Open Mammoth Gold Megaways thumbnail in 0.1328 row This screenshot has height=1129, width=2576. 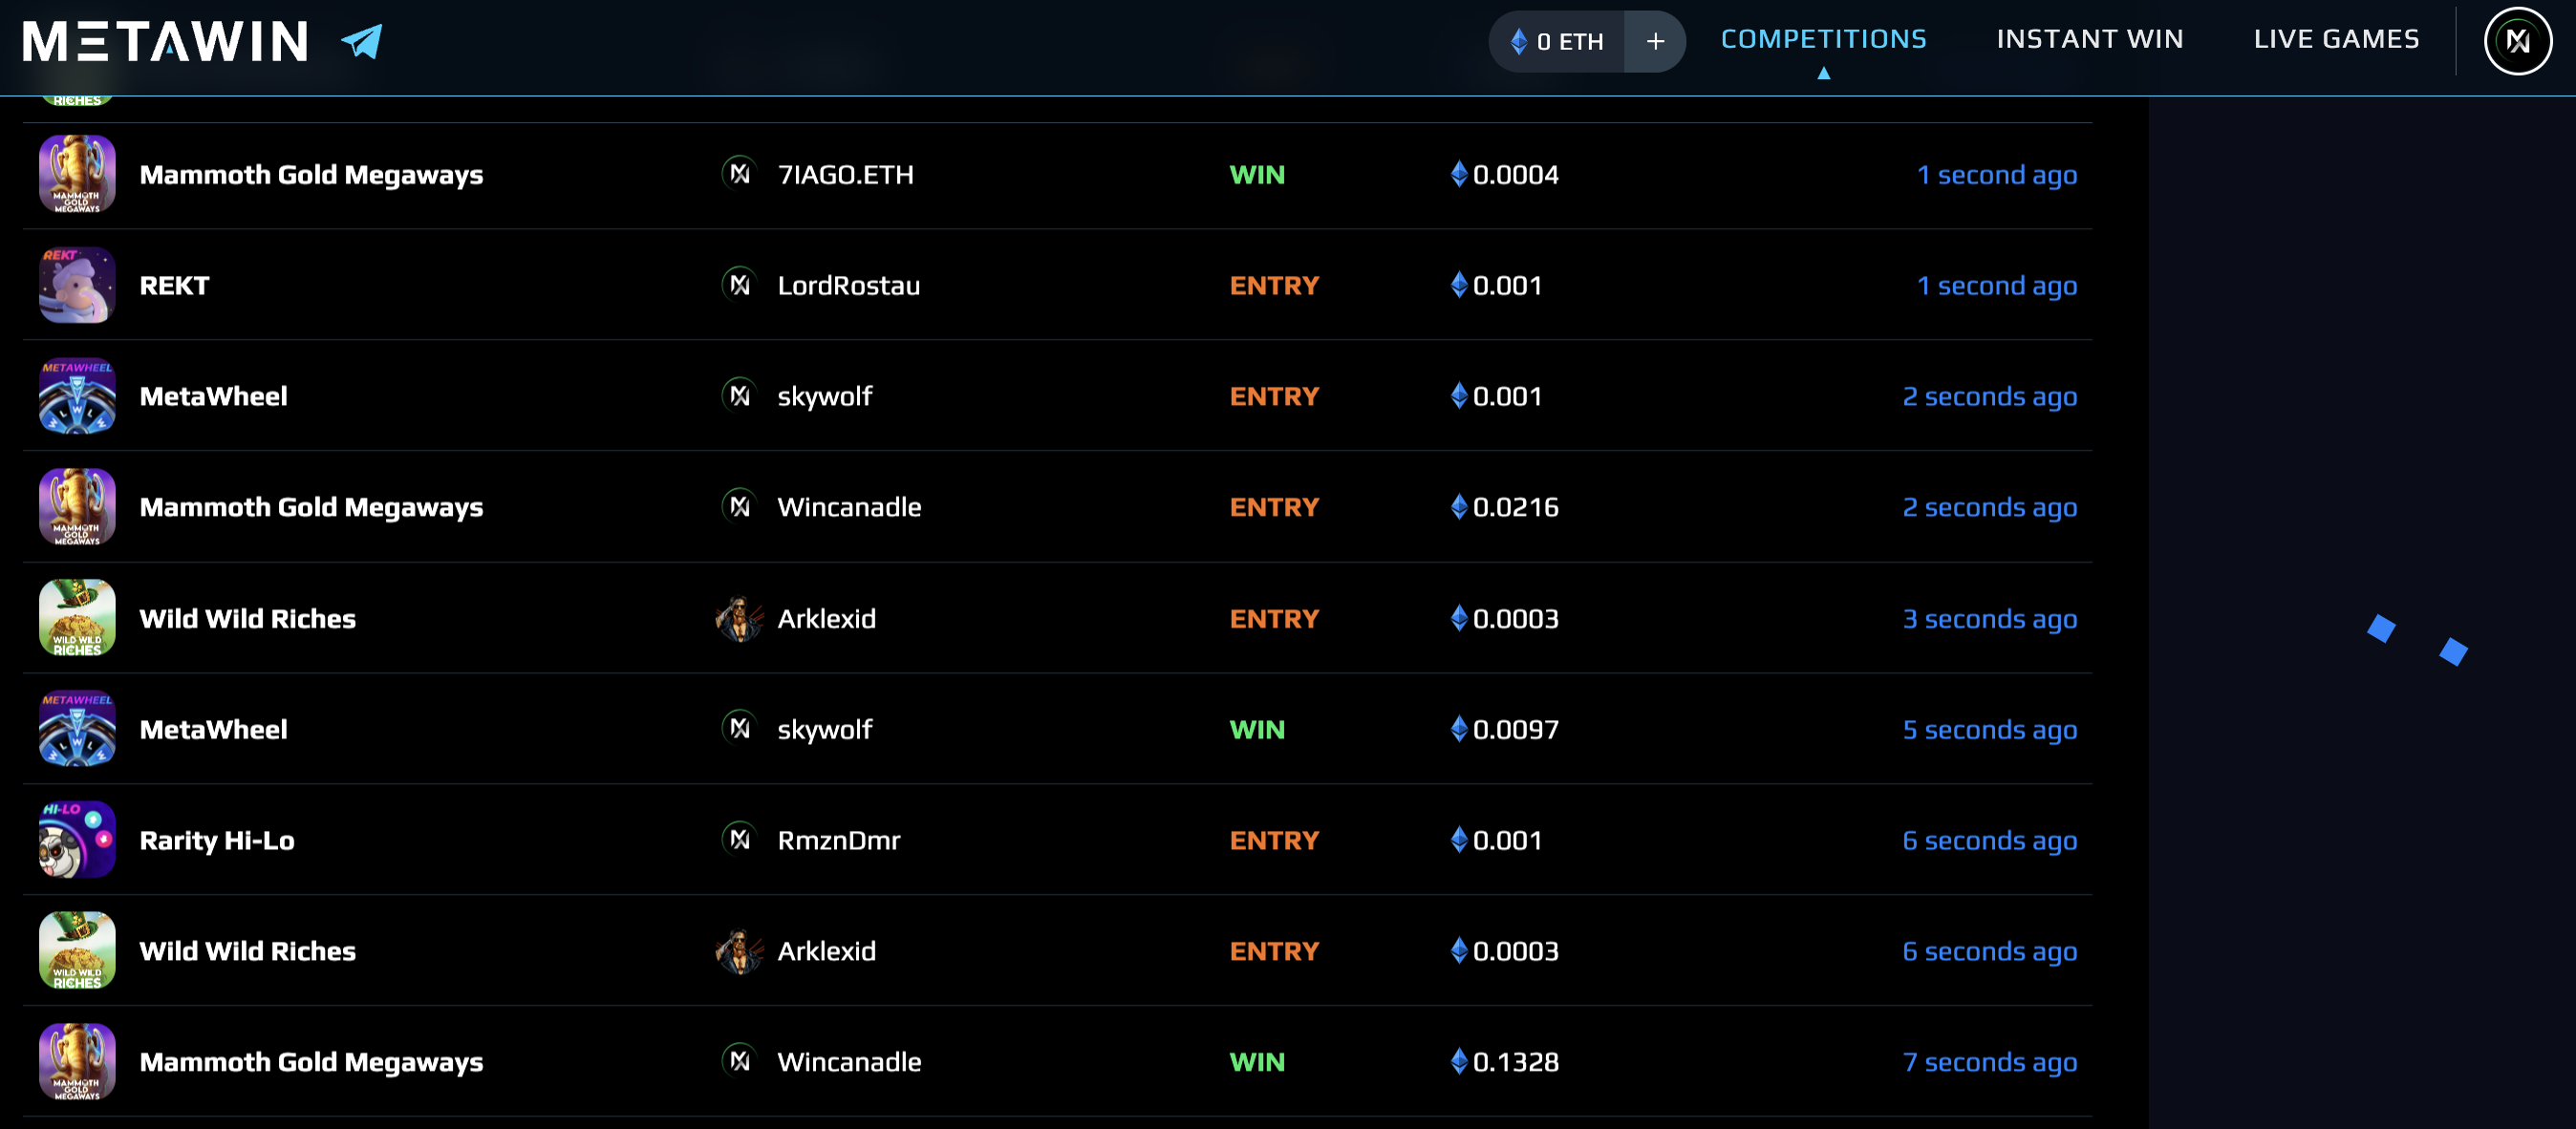coord(77,1062)
